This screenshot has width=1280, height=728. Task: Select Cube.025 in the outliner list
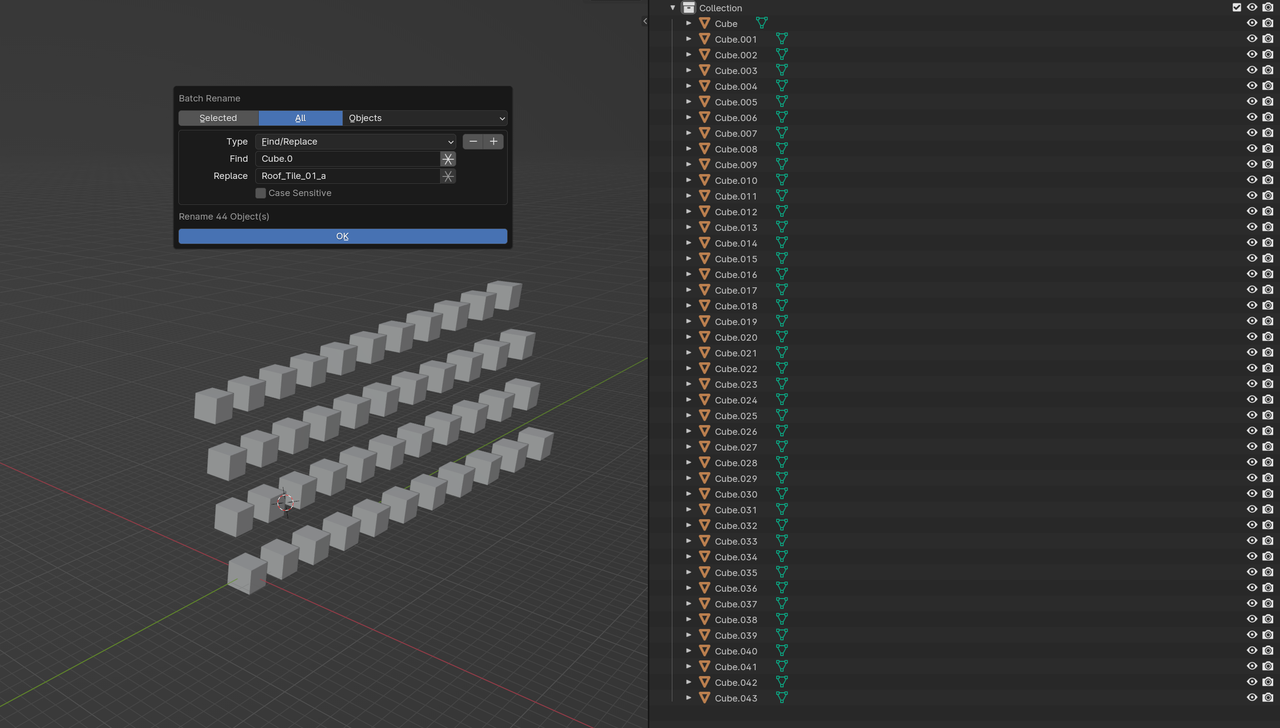[x=736, y=416]
